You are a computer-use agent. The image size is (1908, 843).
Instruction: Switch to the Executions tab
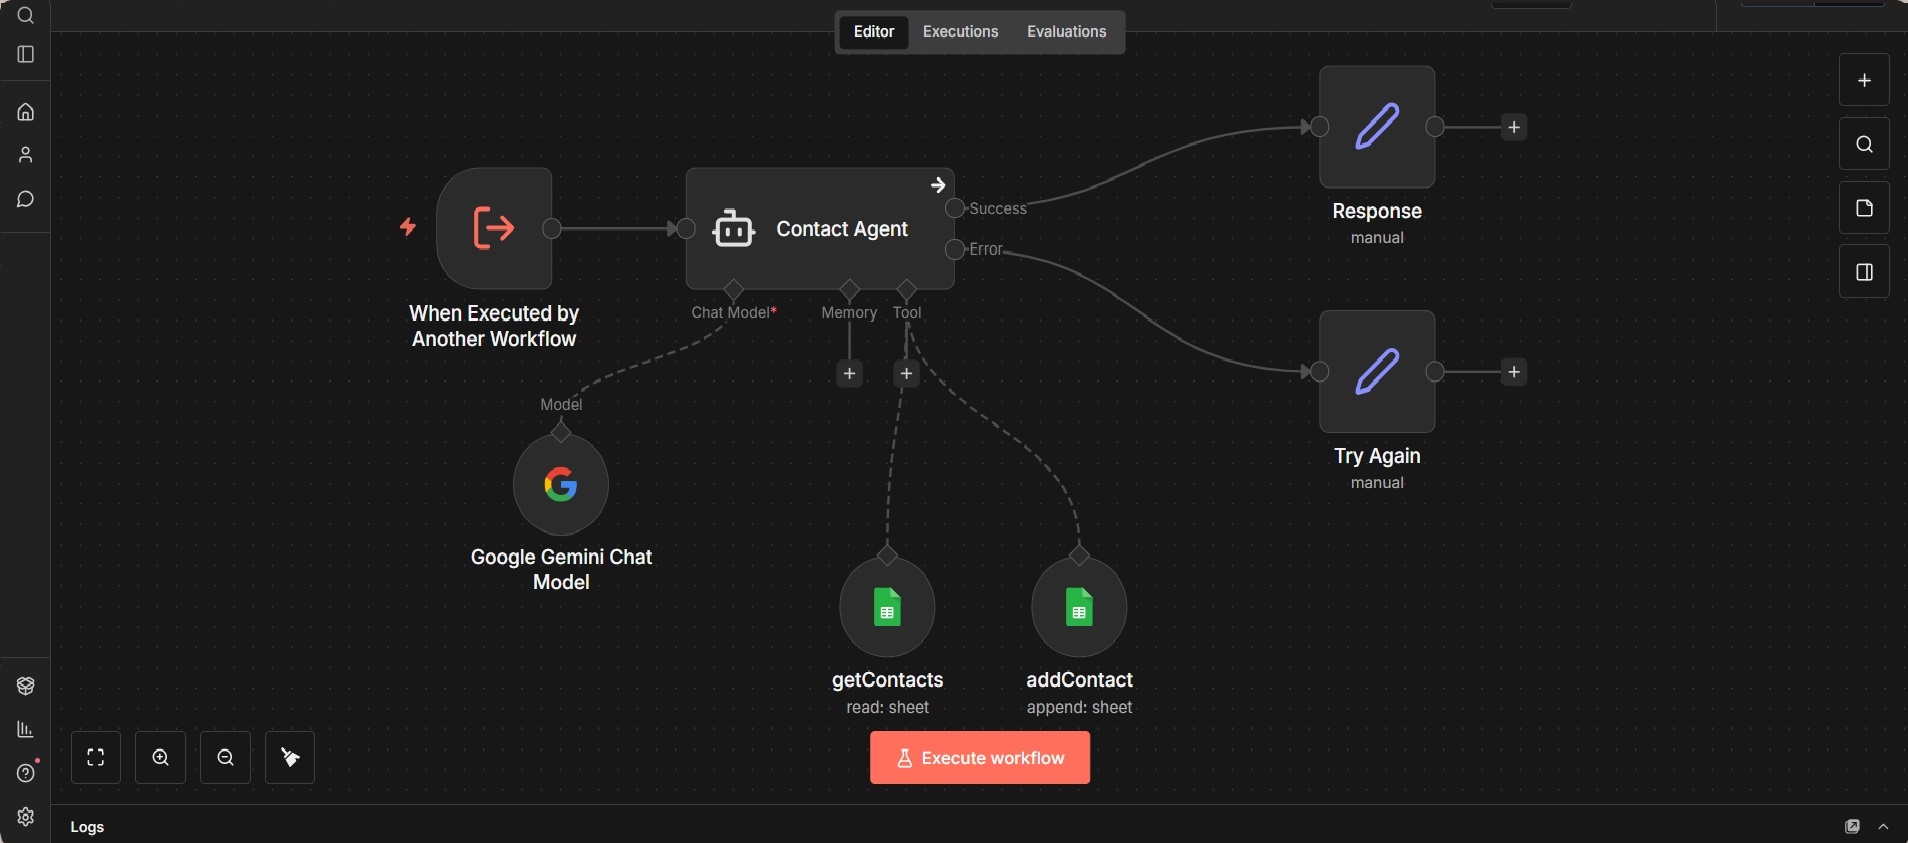tap(960, 32)
